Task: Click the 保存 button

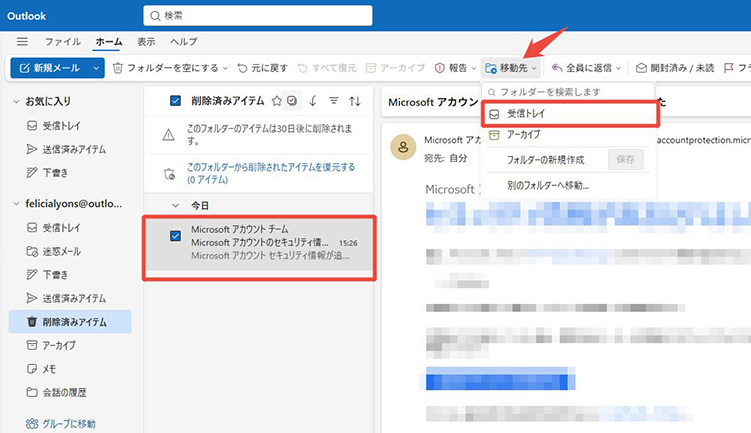Action: pyautogui.click(x=626, y=160)
